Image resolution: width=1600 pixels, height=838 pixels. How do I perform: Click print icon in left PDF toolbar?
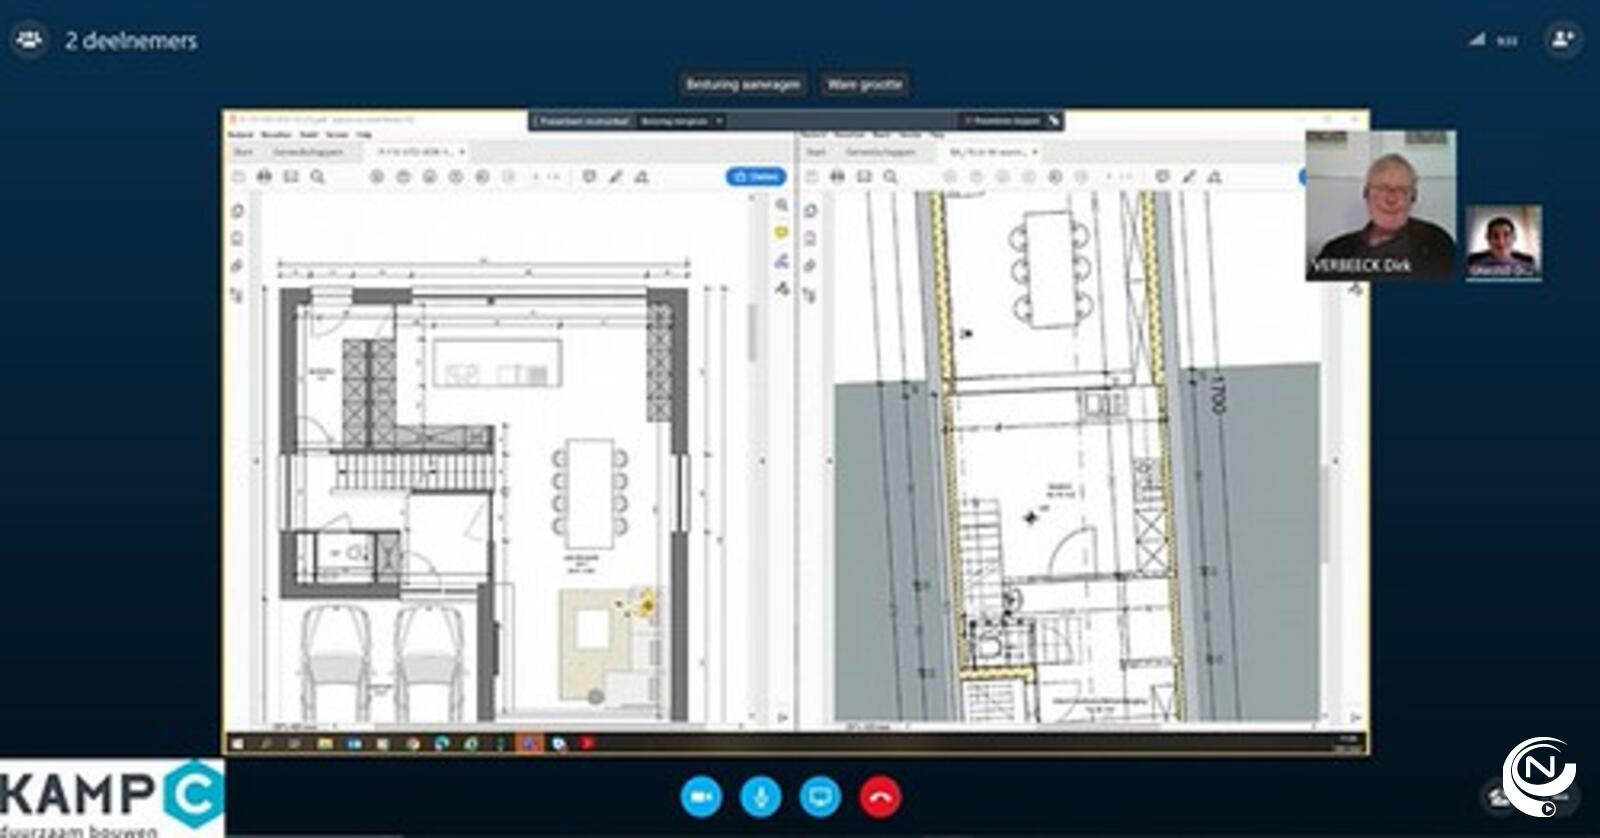[x=264, y=177]
